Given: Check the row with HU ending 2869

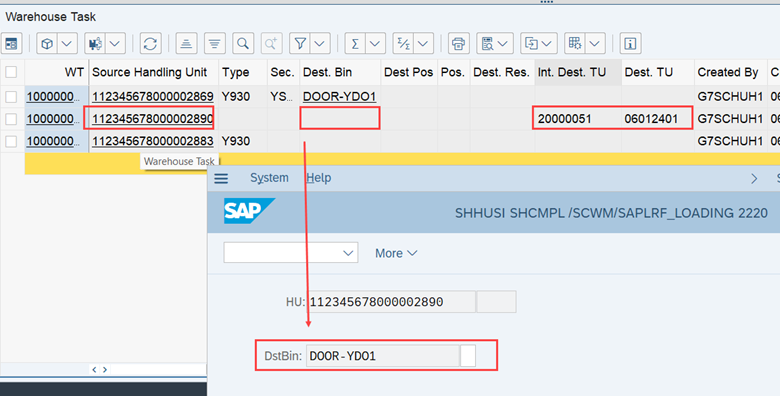Looking at the screenshot, I should 11,97.
